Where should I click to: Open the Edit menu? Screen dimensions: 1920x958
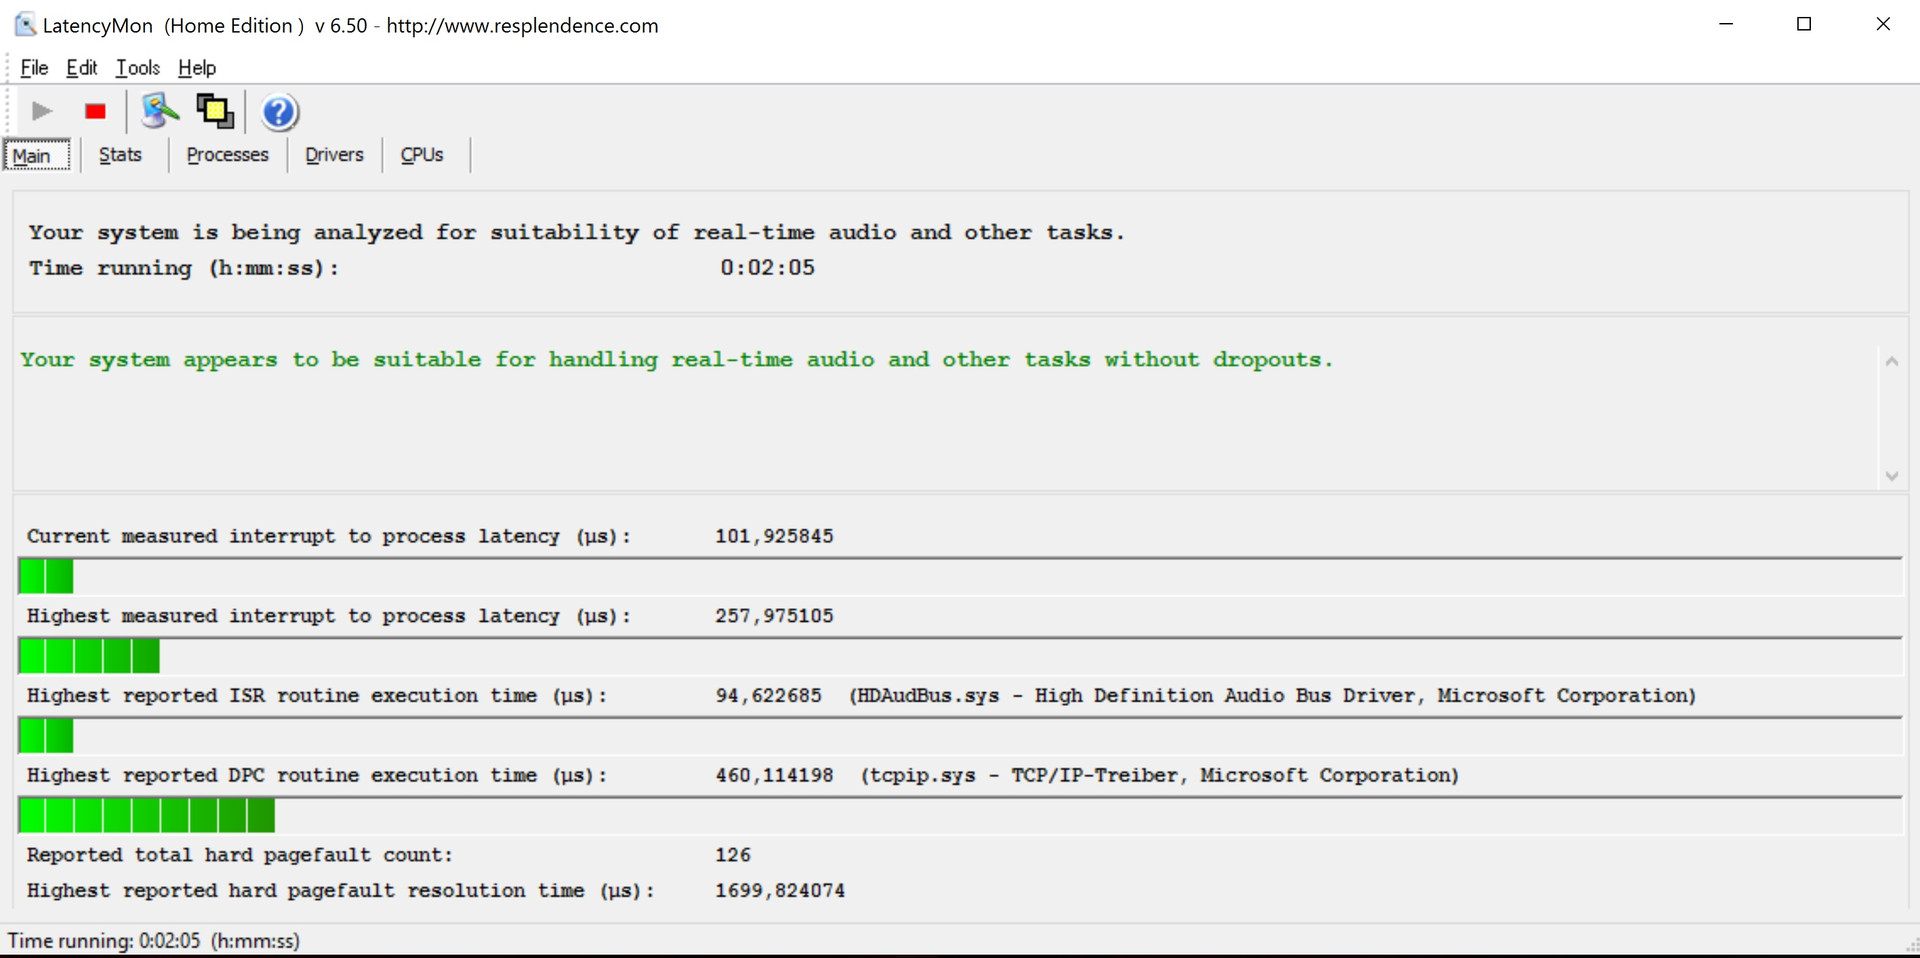click(82, 68)
